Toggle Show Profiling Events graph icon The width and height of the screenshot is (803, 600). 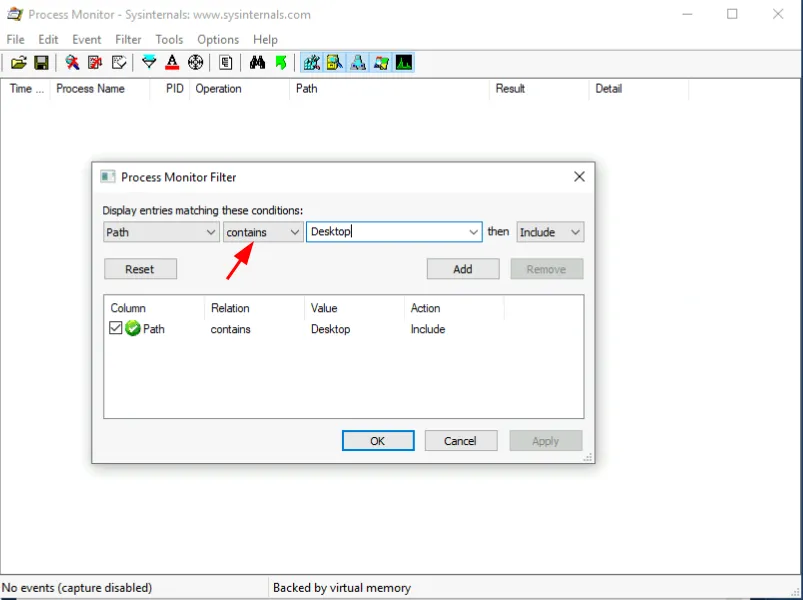coord(404,63)
